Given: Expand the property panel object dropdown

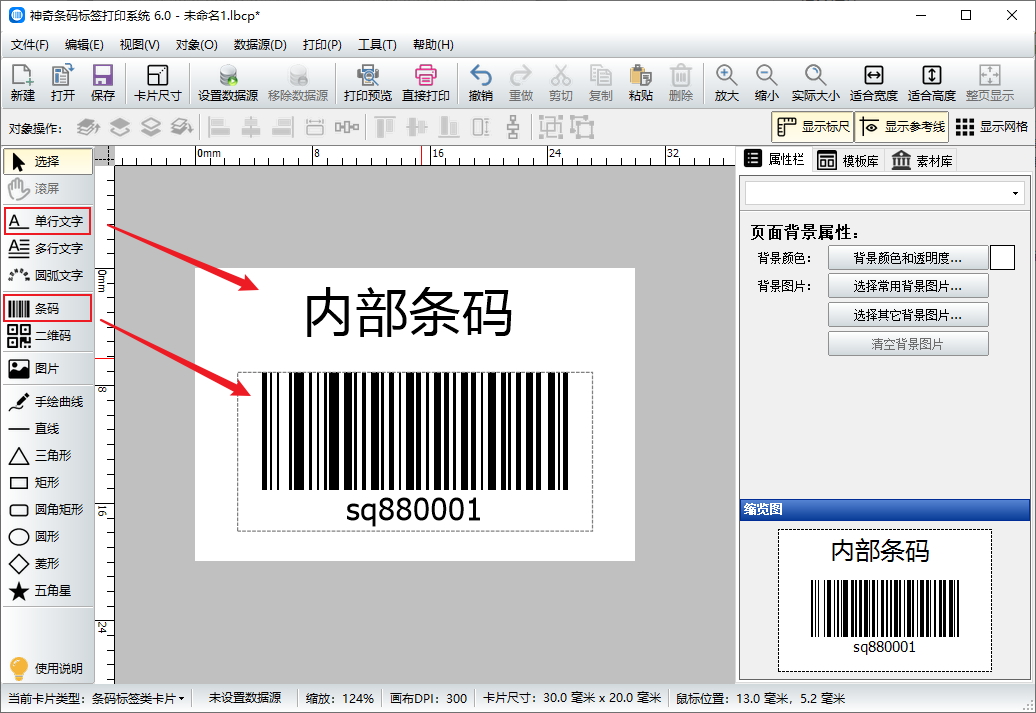Looking at the screenshot, I should 1015,194.
